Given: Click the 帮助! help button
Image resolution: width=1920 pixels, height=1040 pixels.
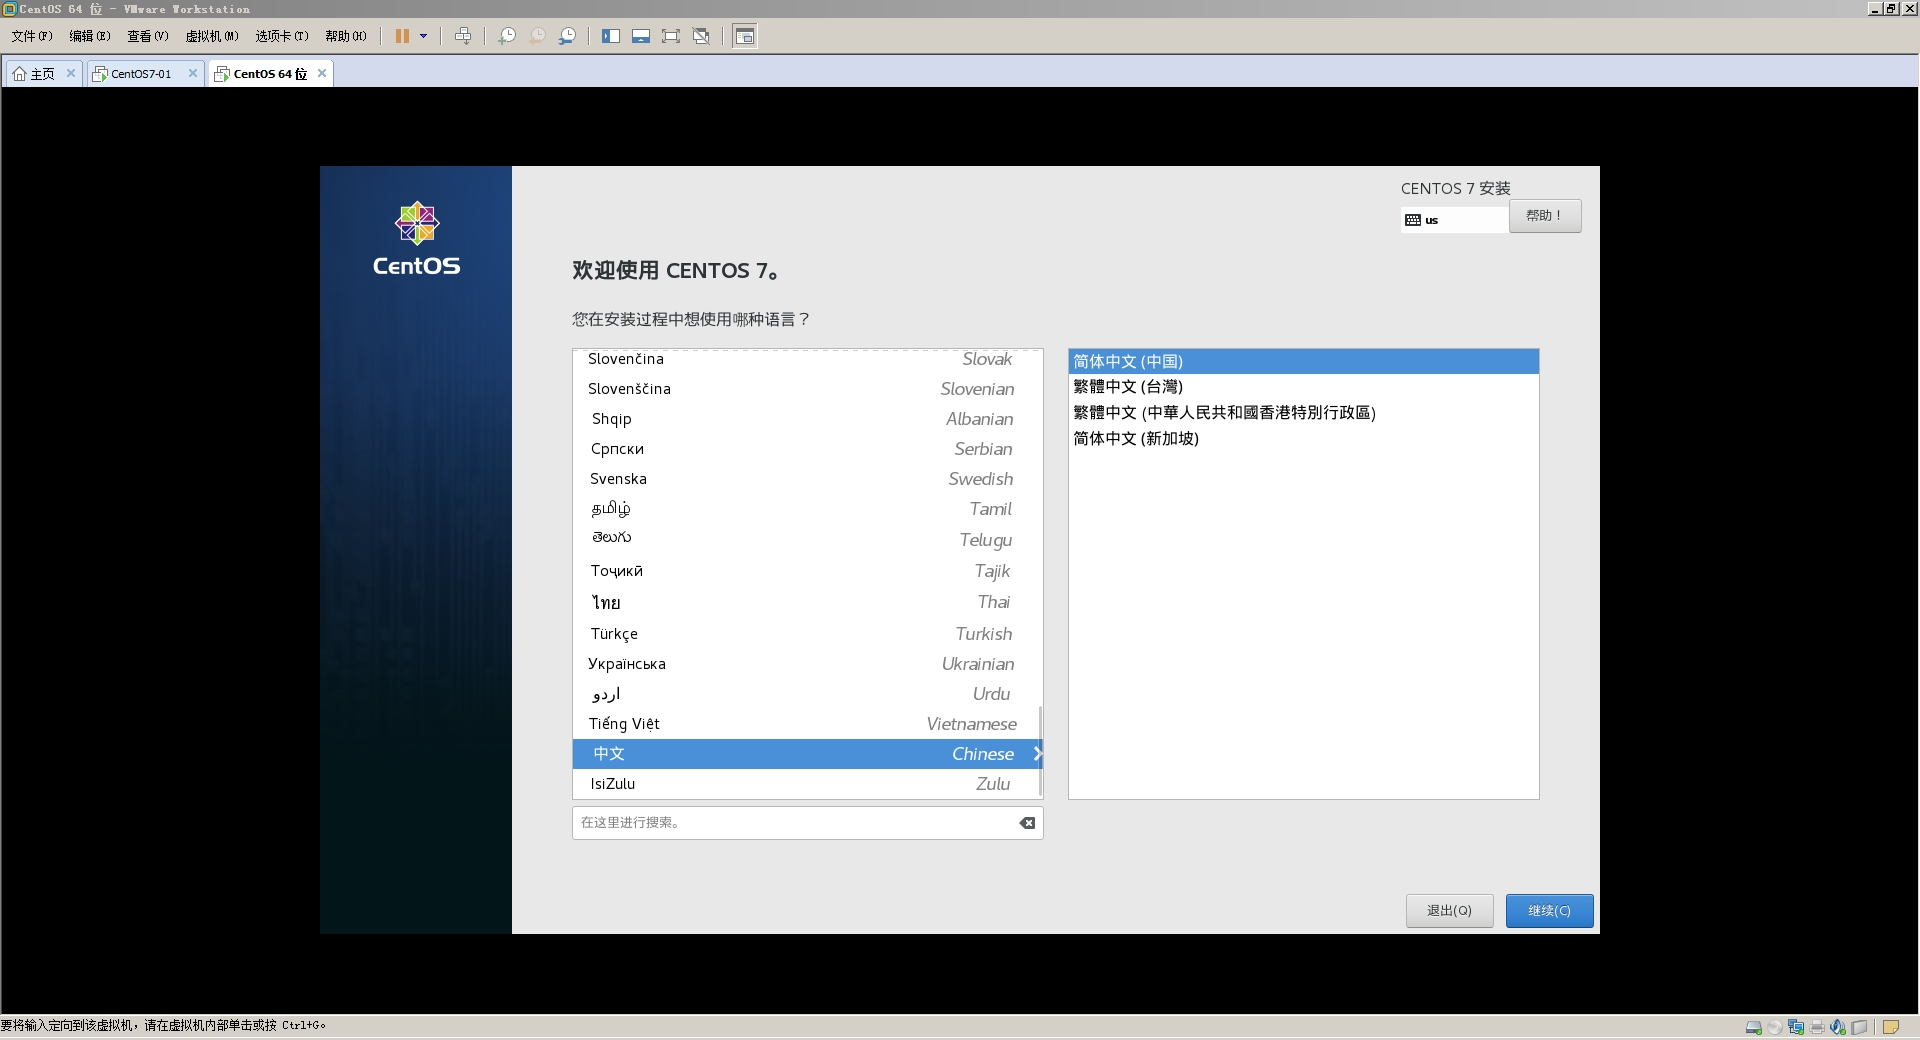Looking at the screenshot, I should [x=1545, y=216].
